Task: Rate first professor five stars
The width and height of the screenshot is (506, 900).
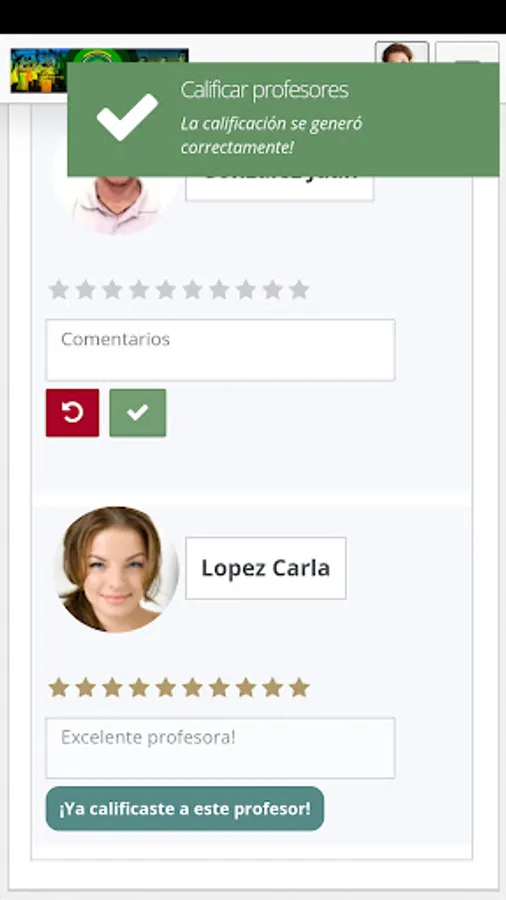Action: [x=165, y=290]
